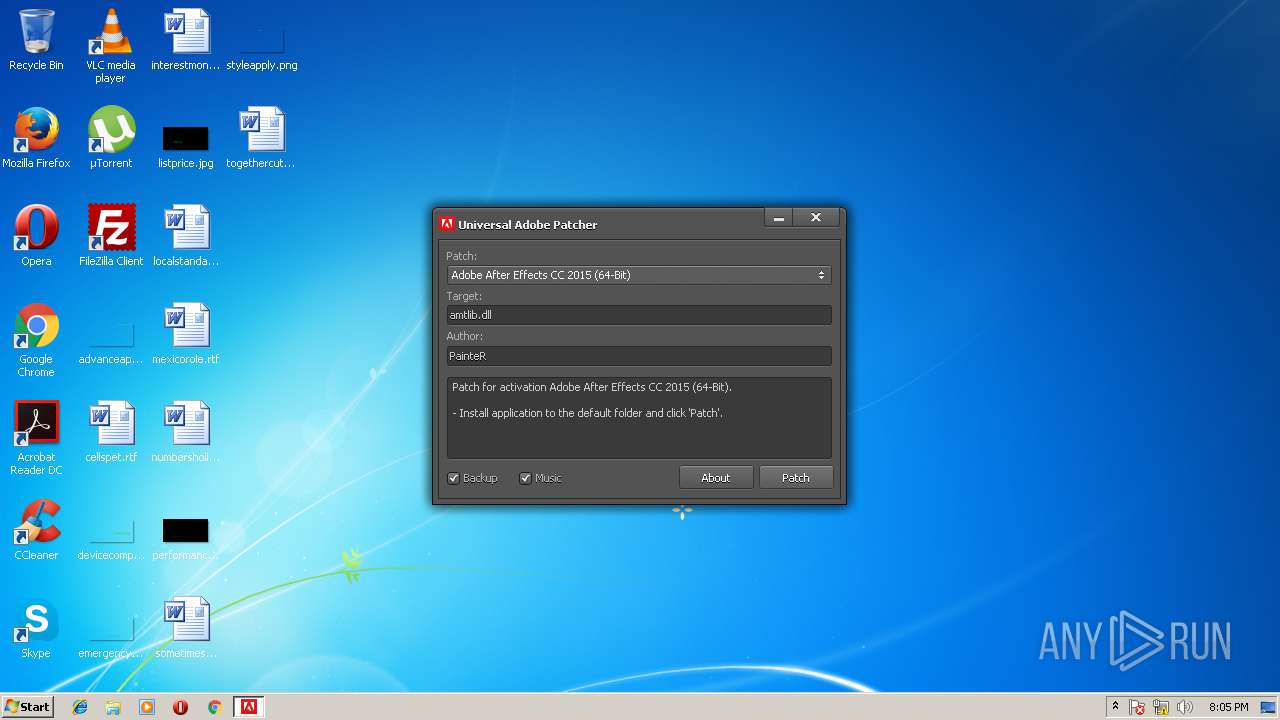1280x720 pixels.
Task: Open the Patch product selection dropdown
Action: point(638,275)
